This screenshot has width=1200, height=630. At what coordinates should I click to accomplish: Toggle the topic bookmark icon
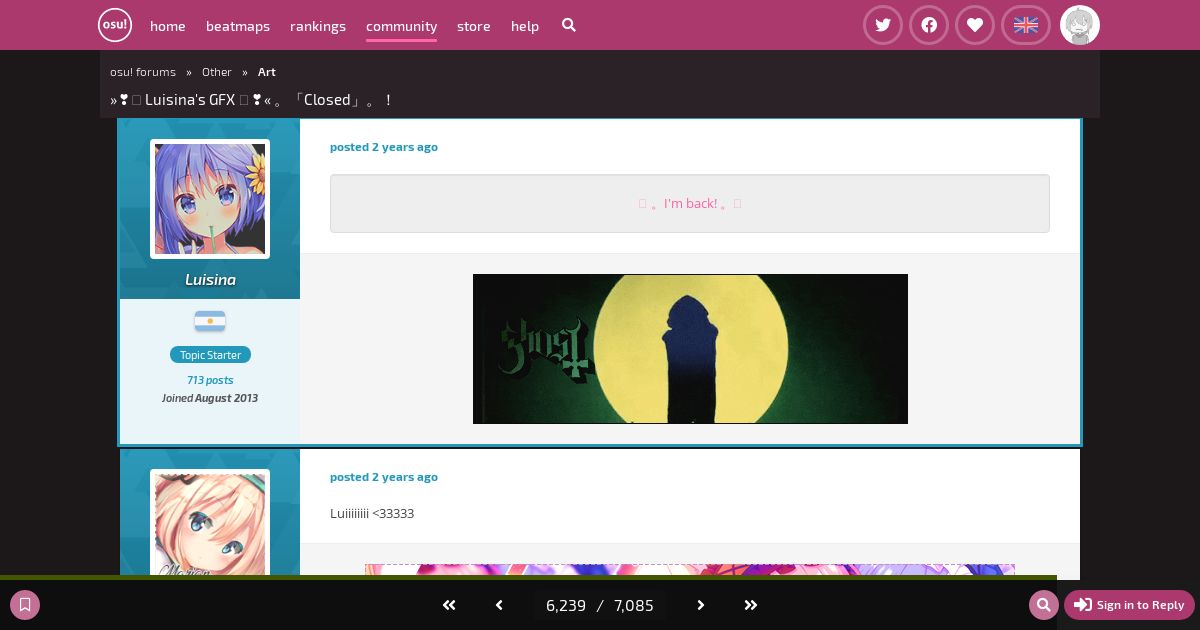[25, 605]
